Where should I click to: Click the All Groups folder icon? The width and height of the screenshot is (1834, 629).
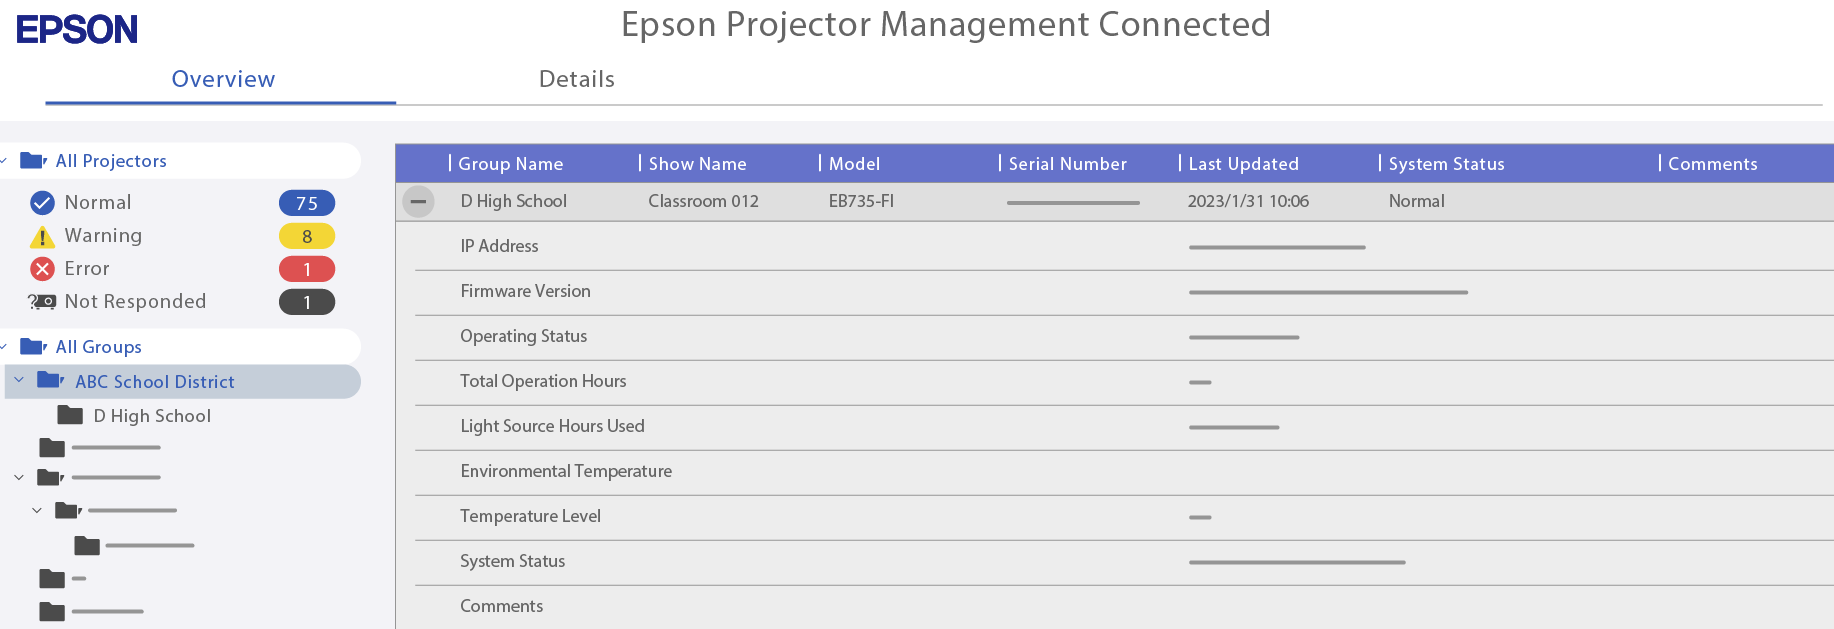[x=33, y=347]
